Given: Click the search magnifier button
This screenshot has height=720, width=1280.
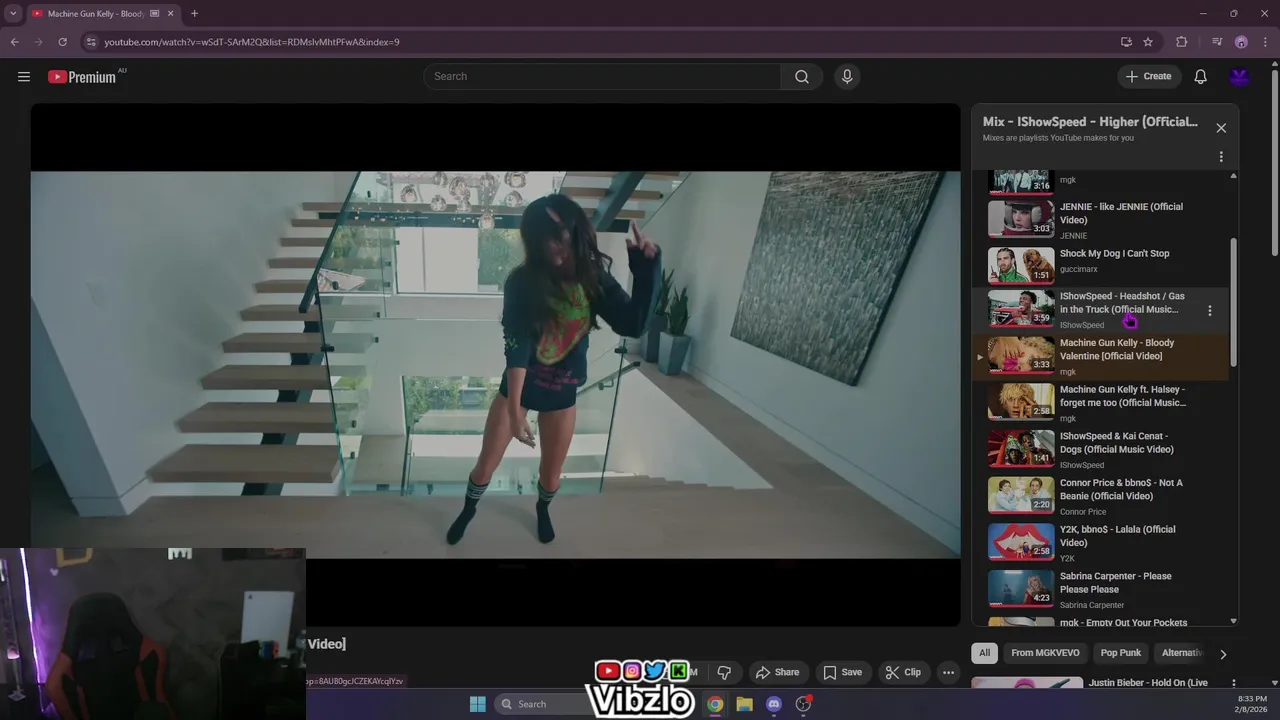Looking at the screenshot, I should coord(802,76).
